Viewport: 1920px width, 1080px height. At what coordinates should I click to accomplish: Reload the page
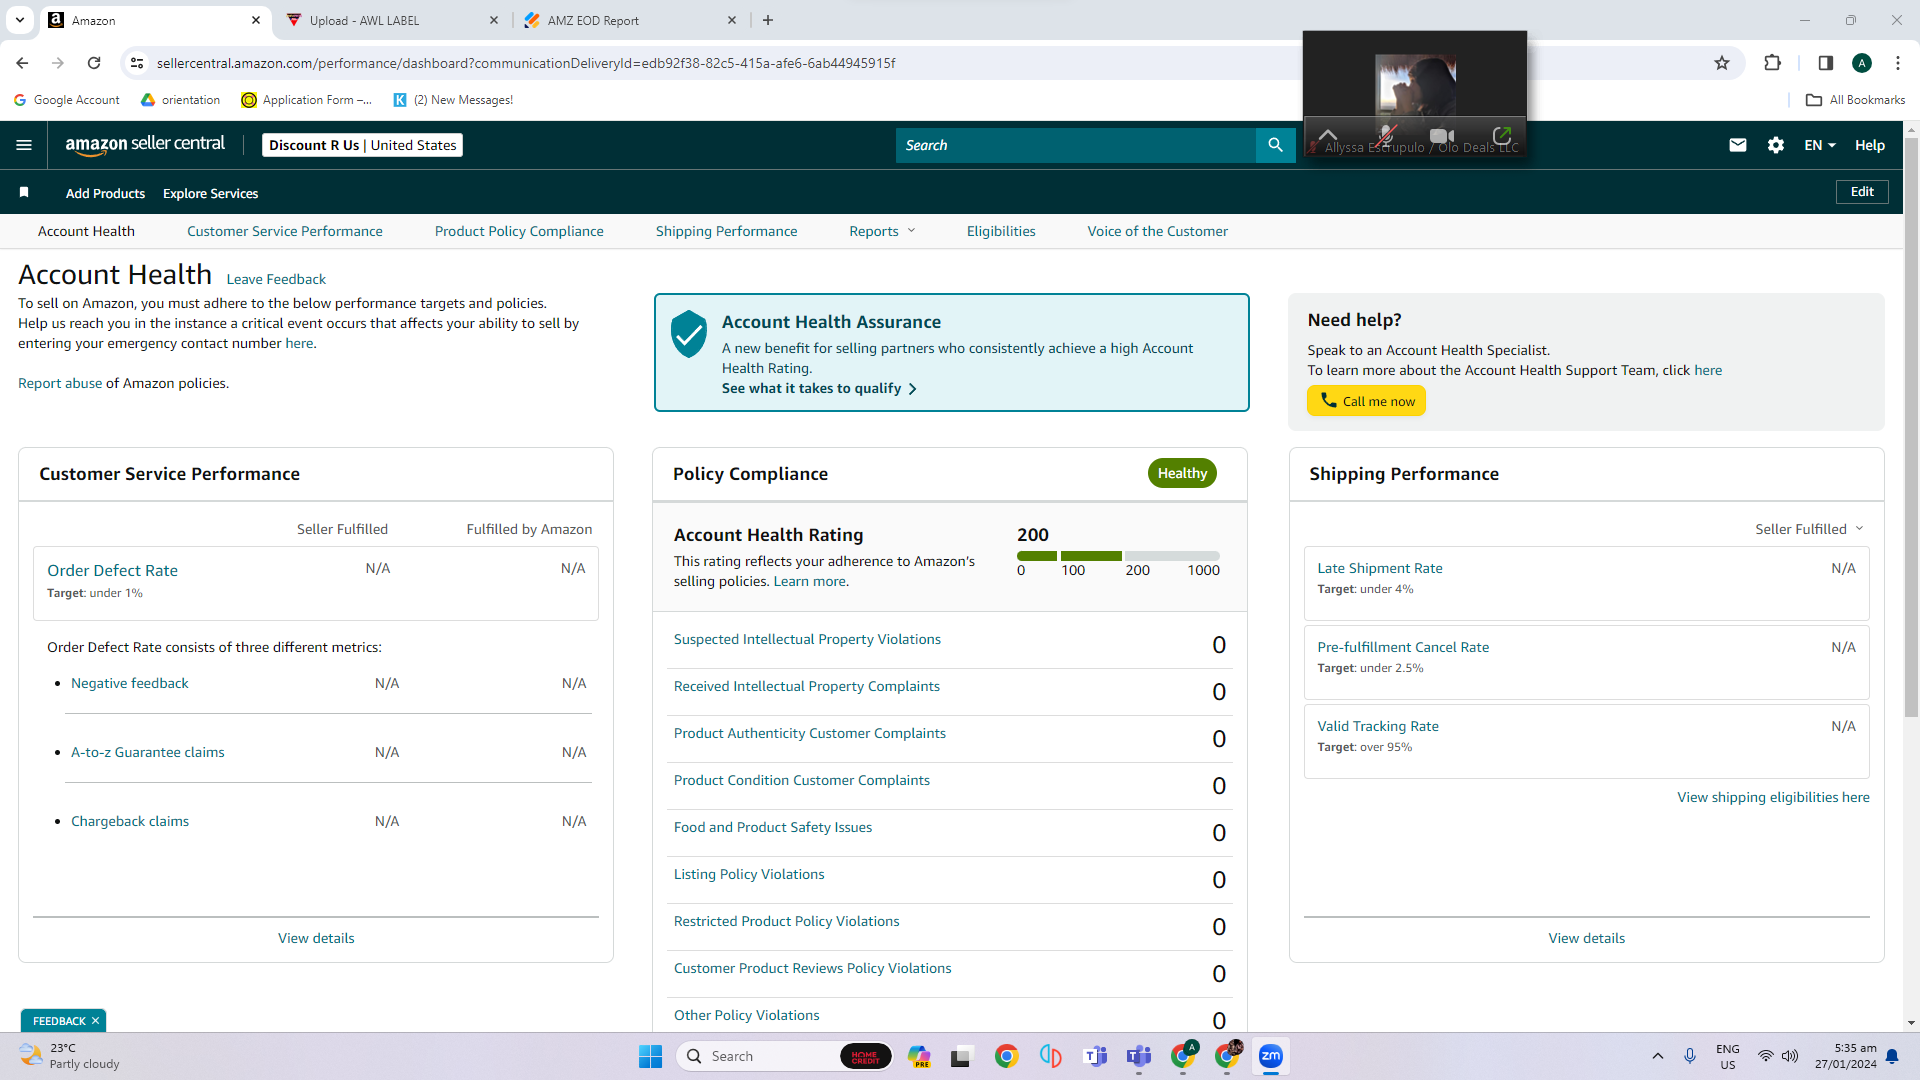tap(94, 63)
